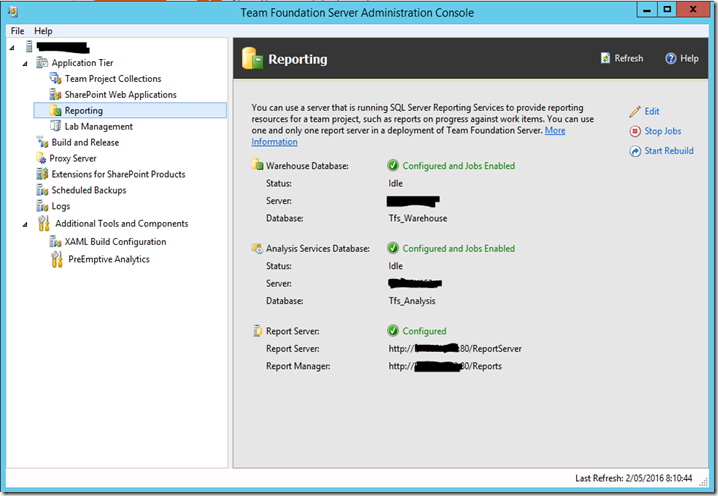Click the Edit pencil icon
This screenshot has width=718, height=496.
635,111
